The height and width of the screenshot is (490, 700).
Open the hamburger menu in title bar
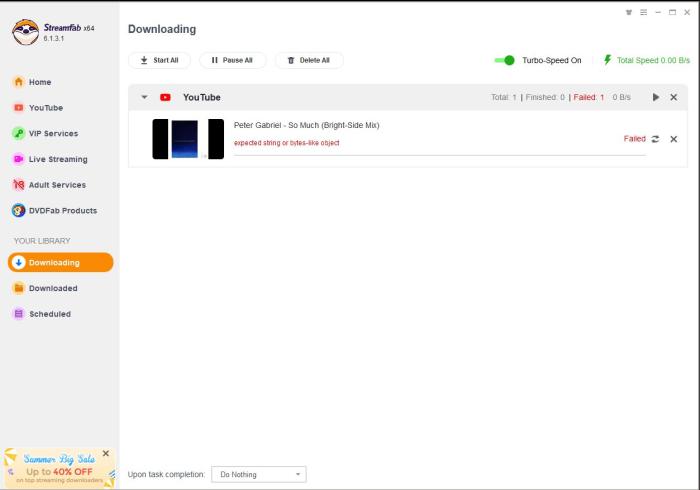(x=643, y=13)
